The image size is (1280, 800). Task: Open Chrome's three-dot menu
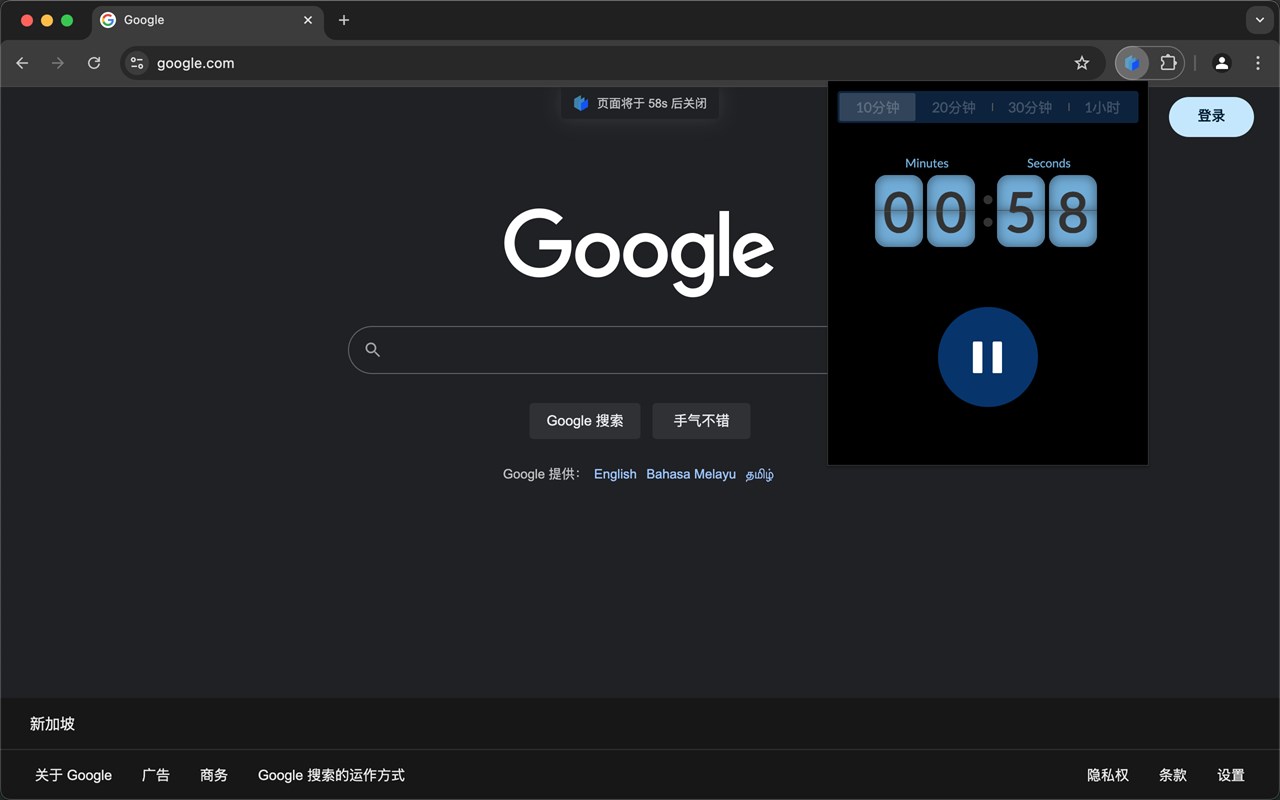coord(1258,63)
